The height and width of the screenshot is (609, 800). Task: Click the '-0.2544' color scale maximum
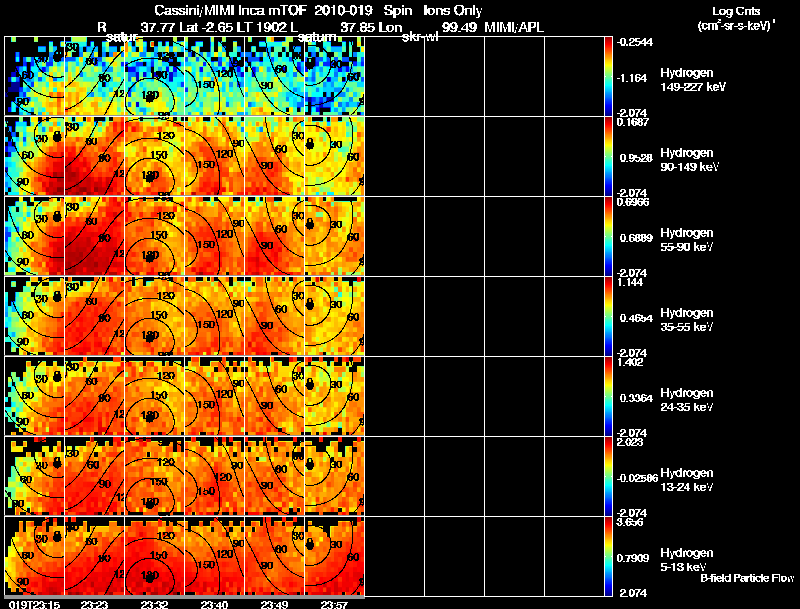tap(634, 42)
